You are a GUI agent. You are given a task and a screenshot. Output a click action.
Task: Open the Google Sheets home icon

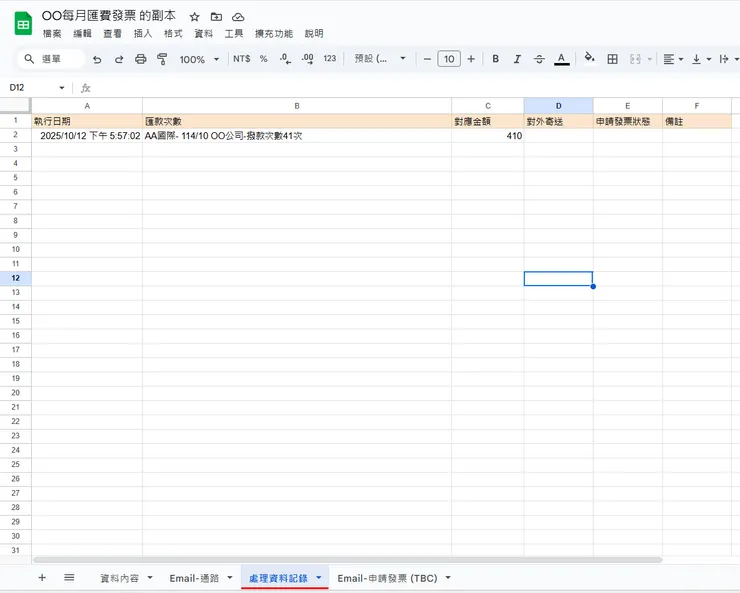tap(23, 24)
